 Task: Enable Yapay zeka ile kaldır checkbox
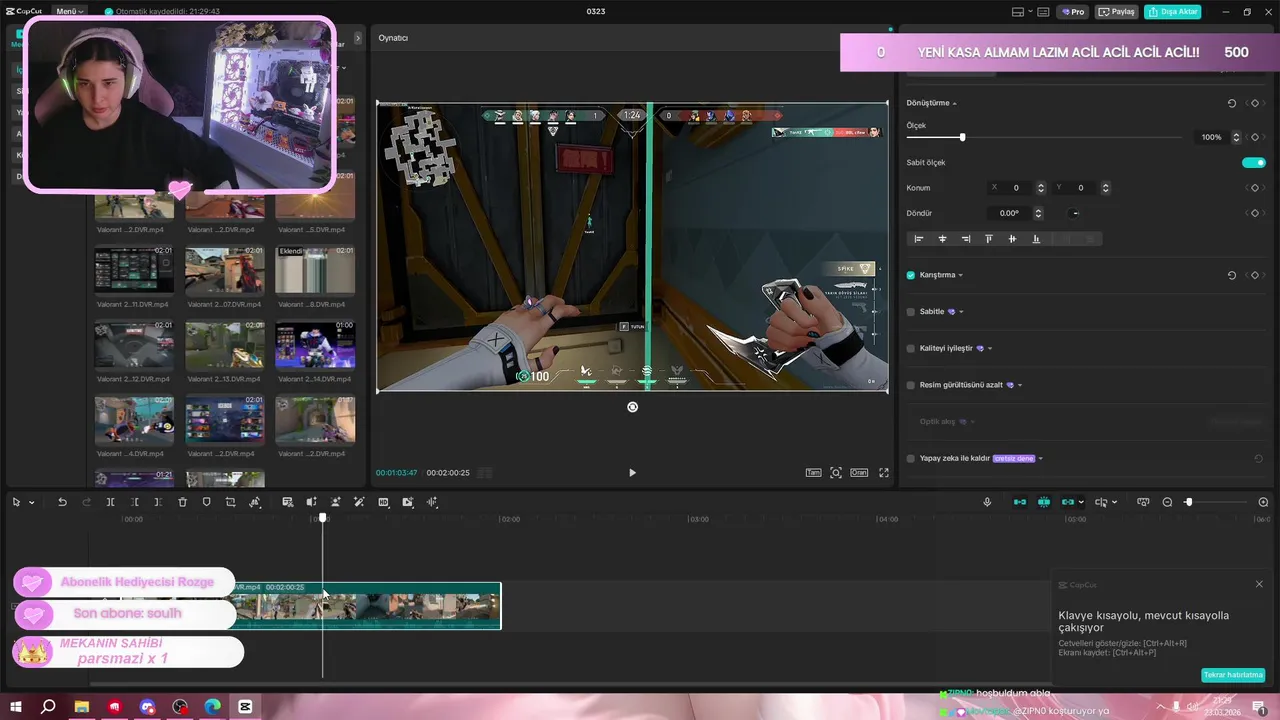(x=910, y=458)
